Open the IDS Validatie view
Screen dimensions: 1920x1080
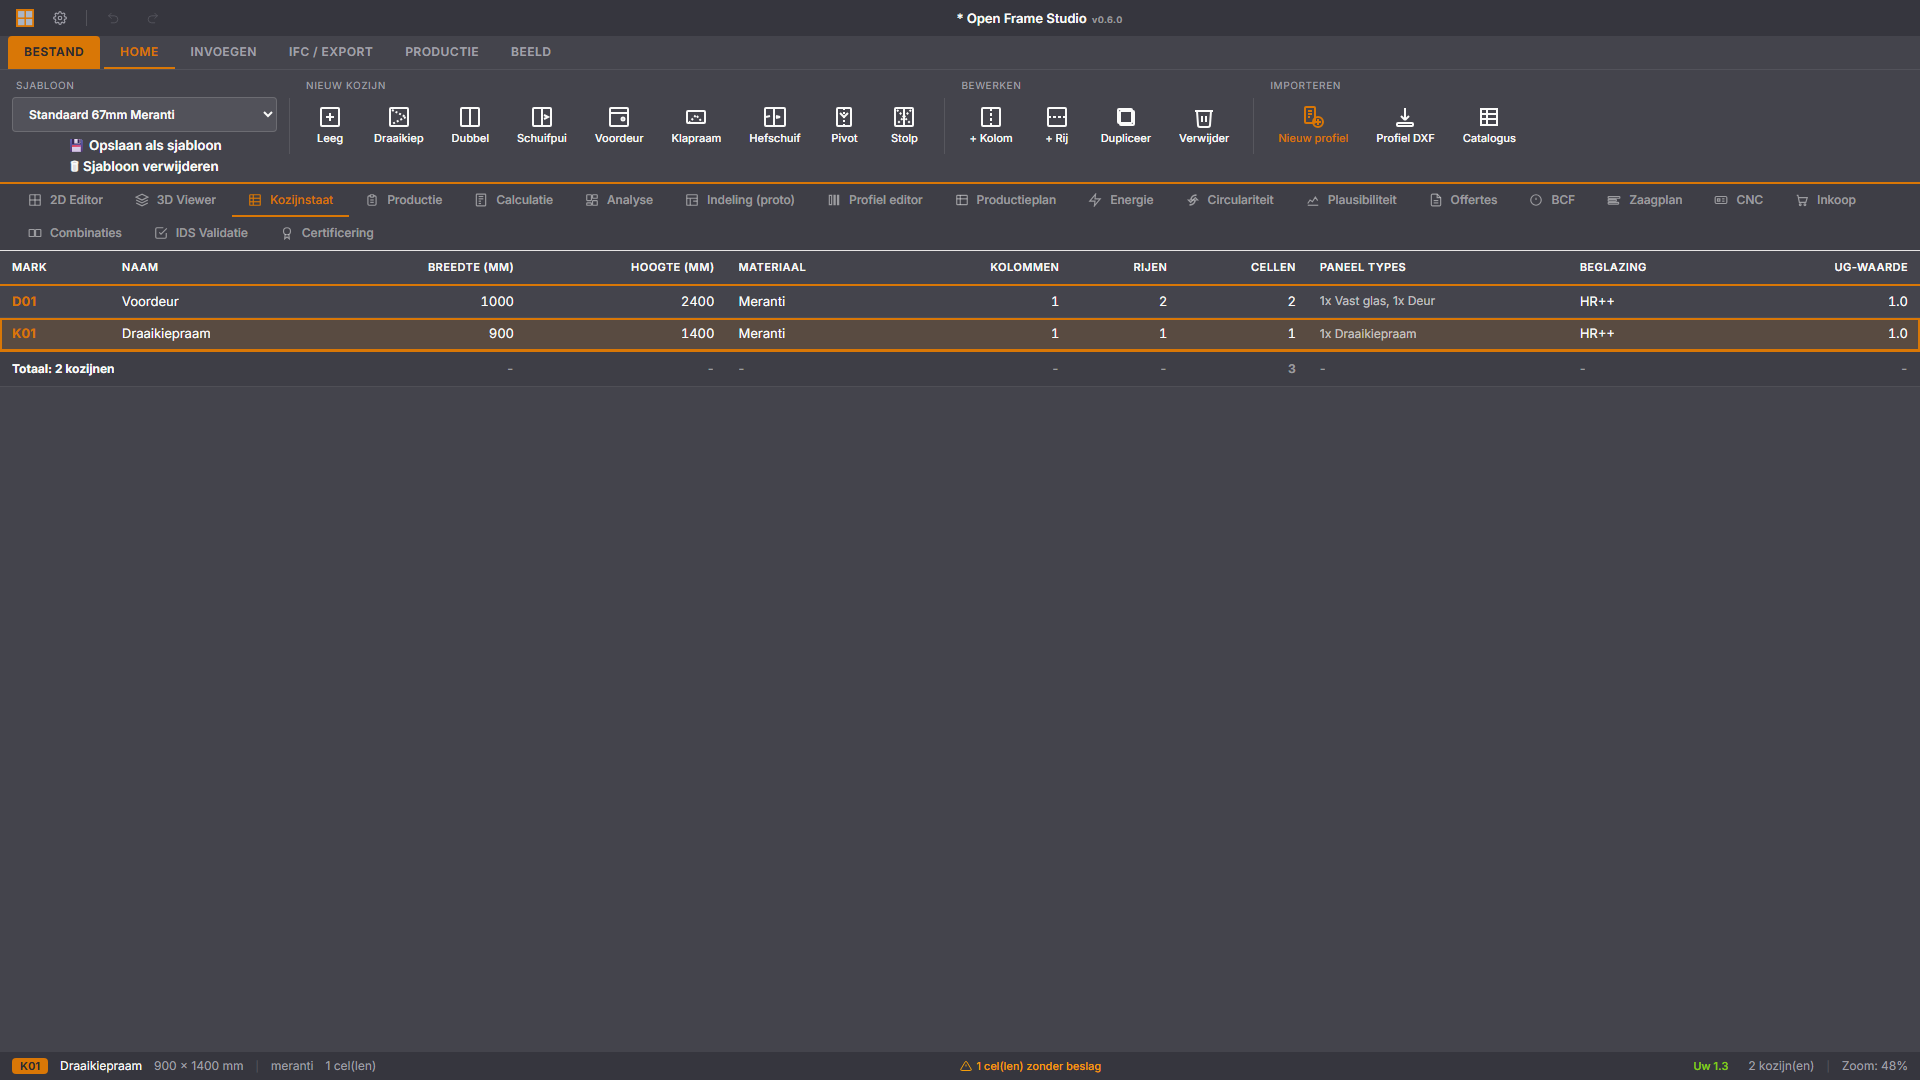(201, 233)
